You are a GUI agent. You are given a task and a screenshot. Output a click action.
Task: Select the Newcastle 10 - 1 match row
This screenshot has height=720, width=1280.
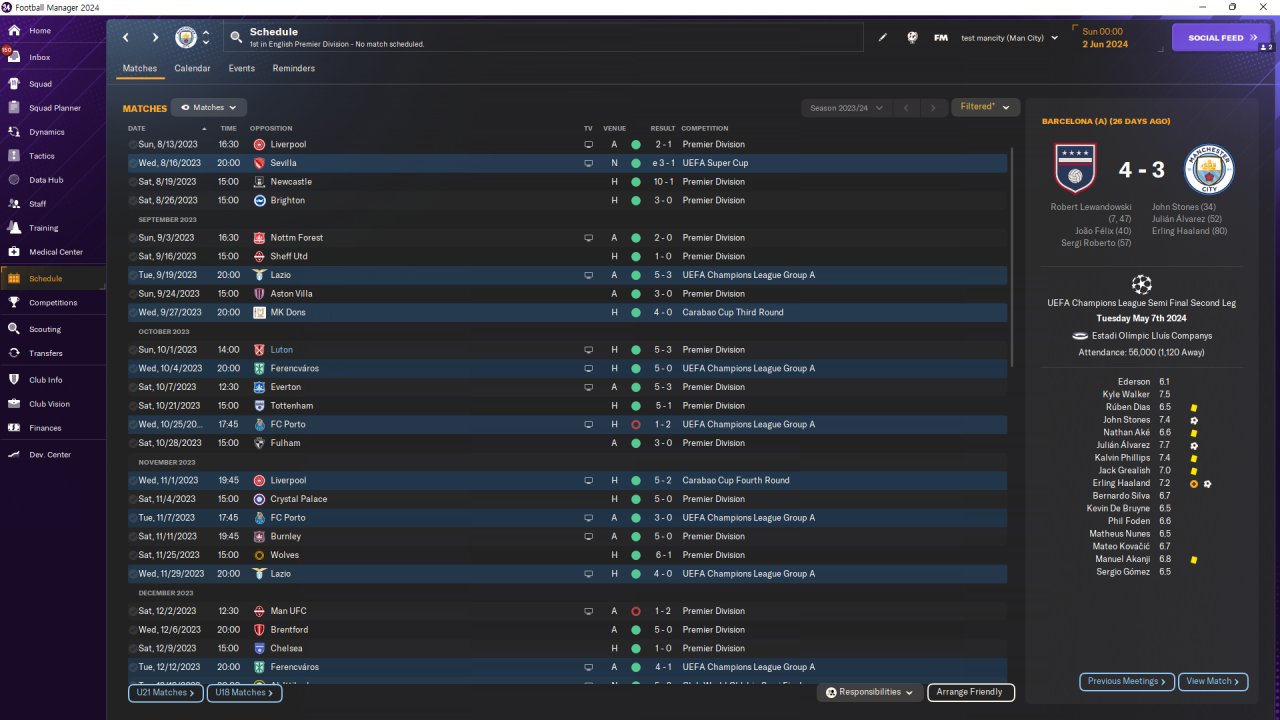[567, 182]
